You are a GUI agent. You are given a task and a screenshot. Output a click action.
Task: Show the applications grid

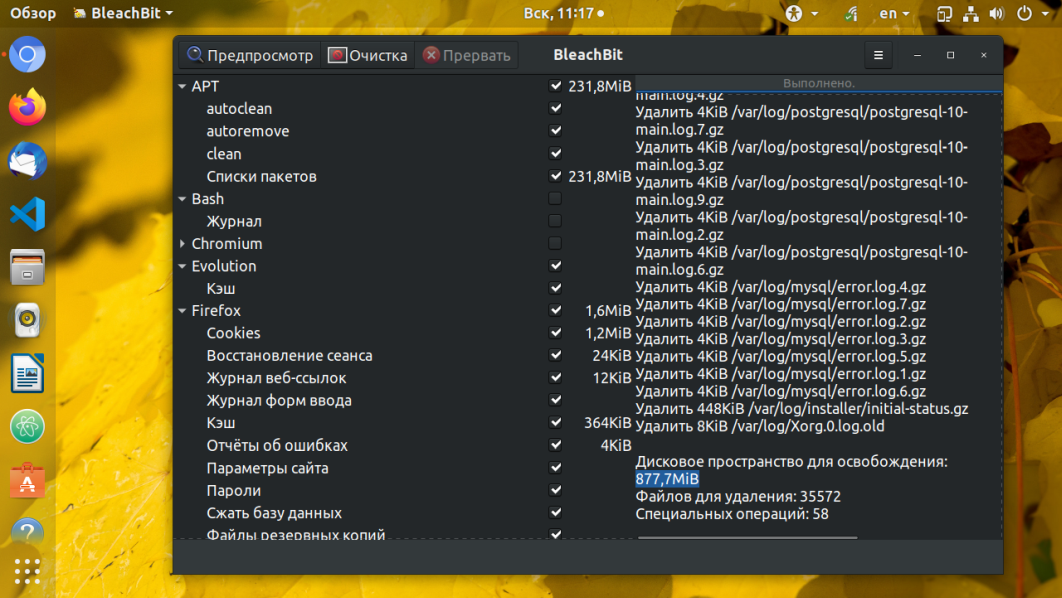(x=28, y=570)
